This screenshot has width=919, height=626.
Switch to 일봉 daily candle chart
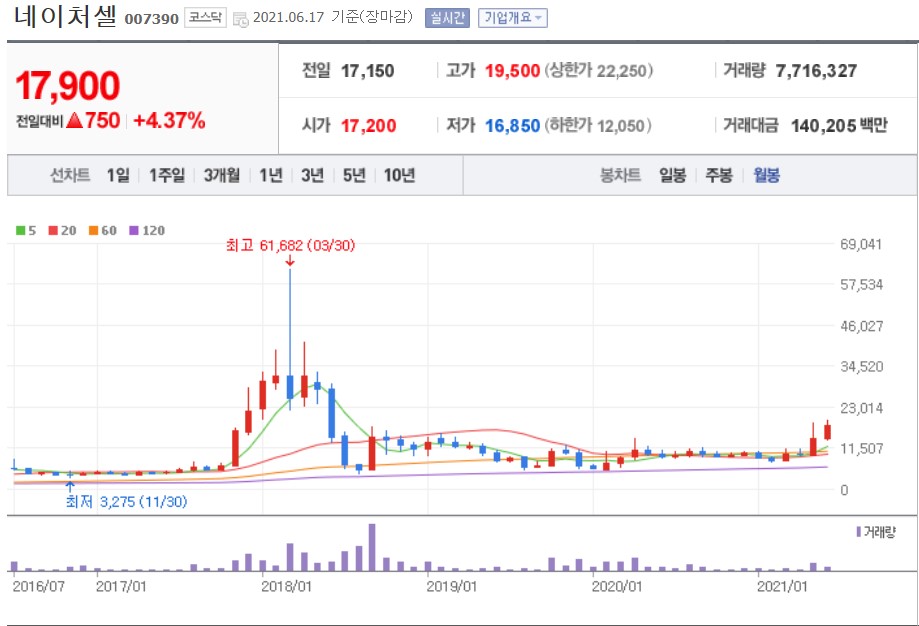click(x=672, y=175)
